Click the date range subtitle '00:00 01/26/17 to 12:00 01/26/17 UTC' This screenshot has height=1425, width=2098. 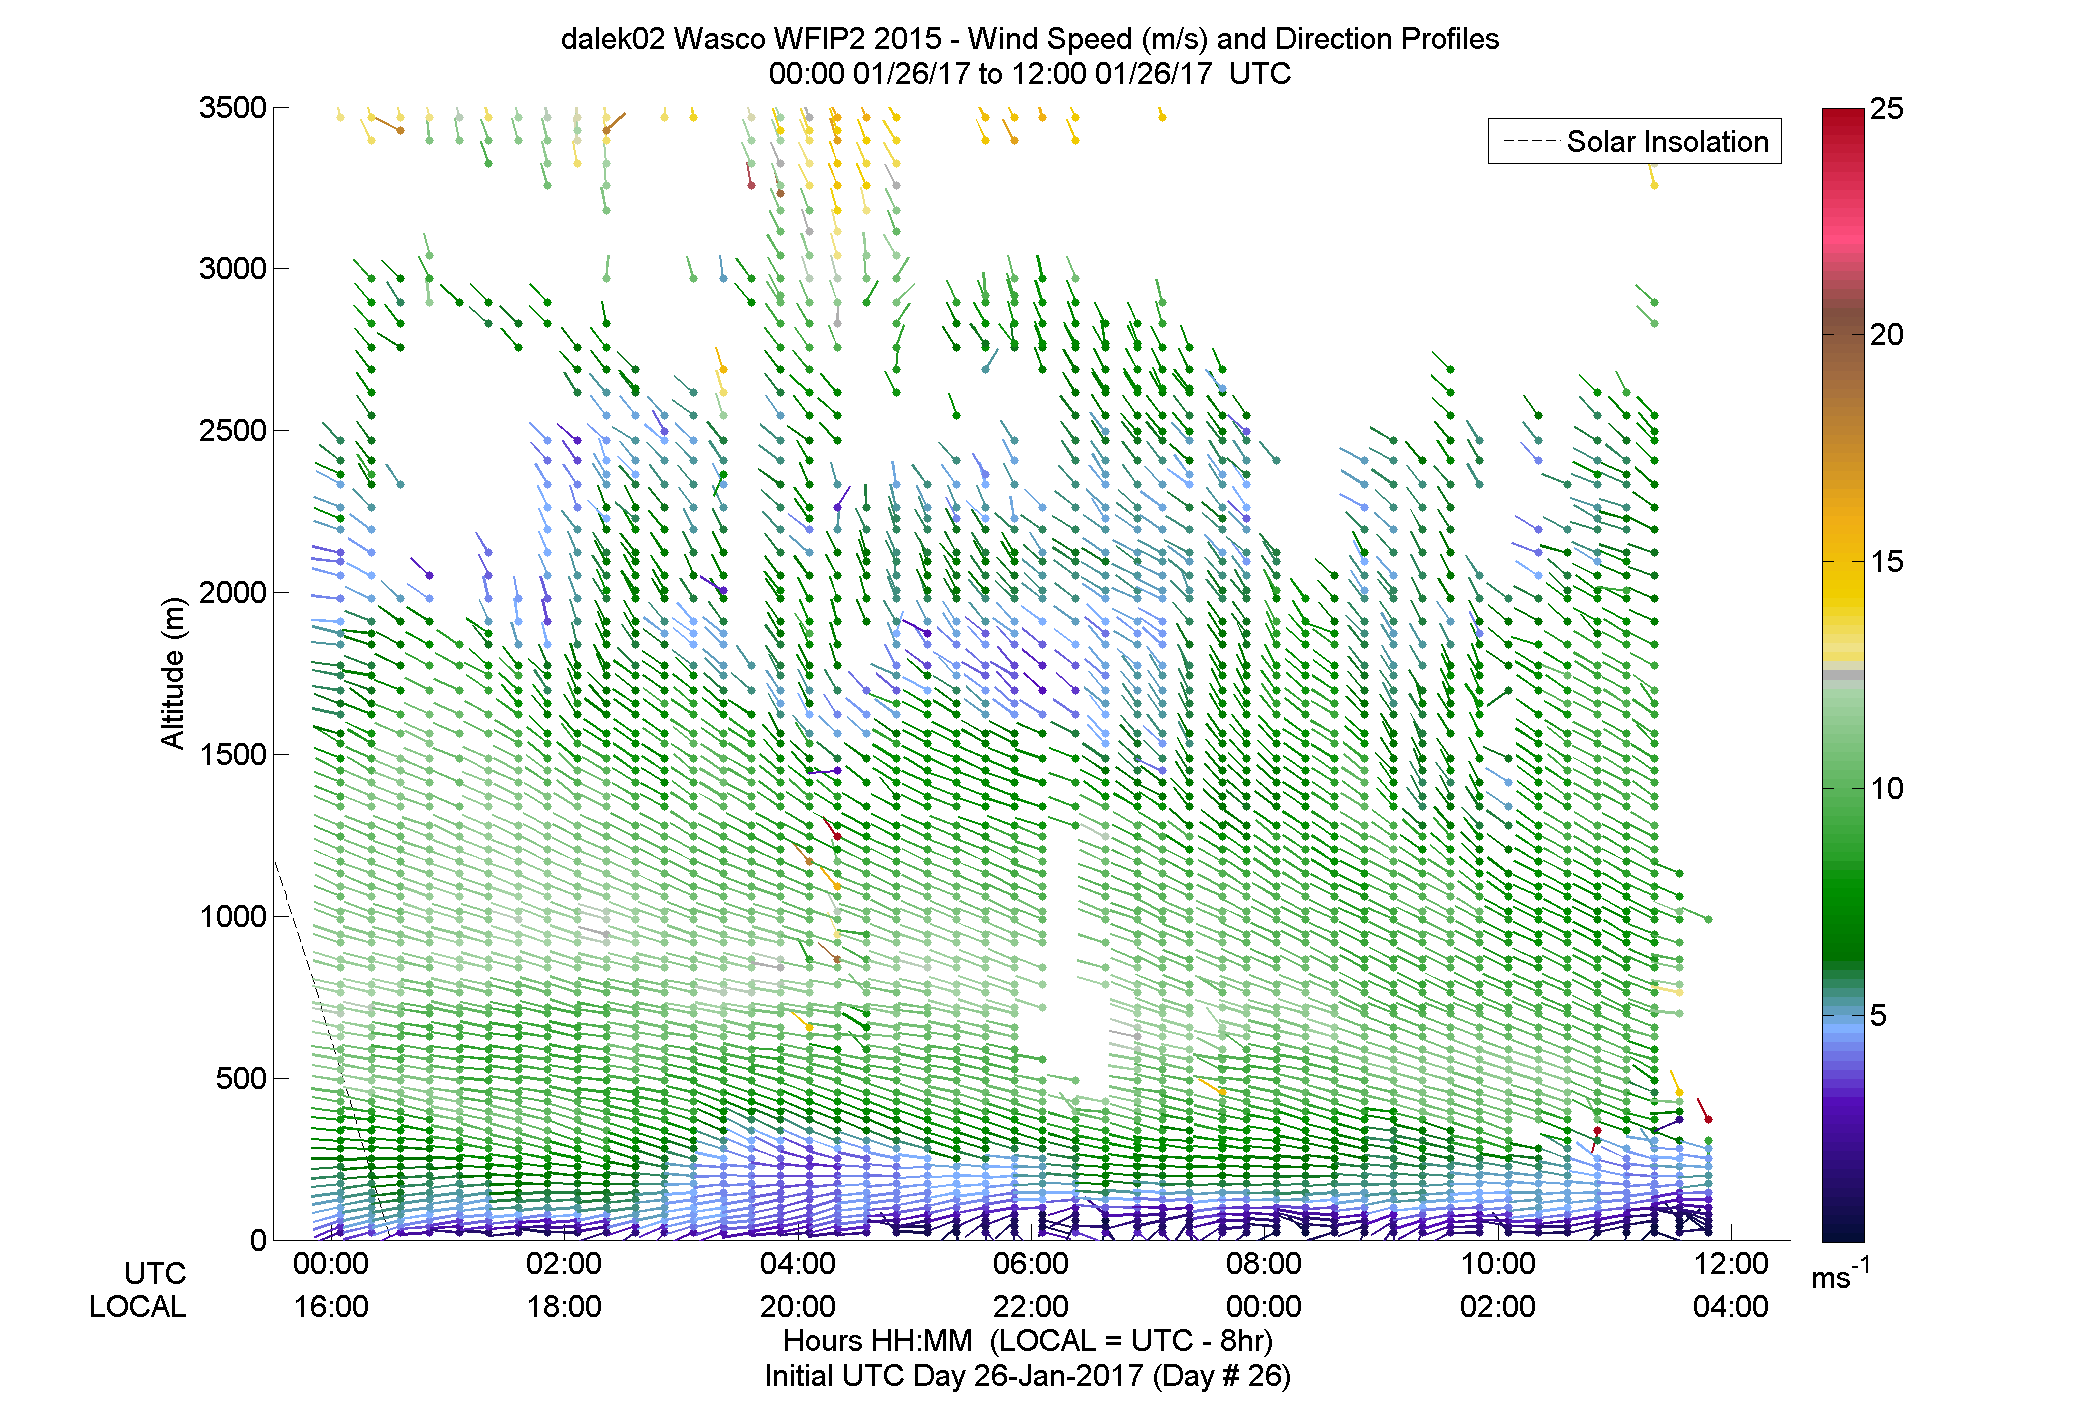1029,74
